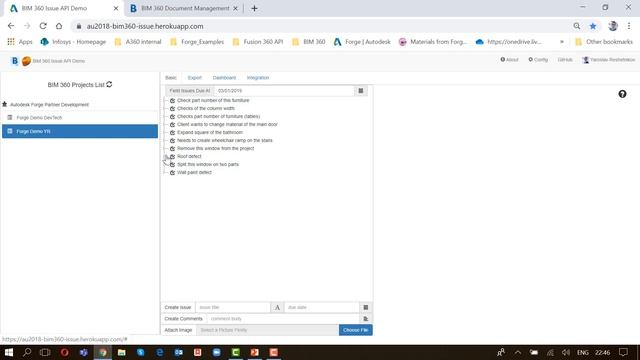The image size is (640, 360).
Task: Click the submit icon next to comment body
Action: 366,318
